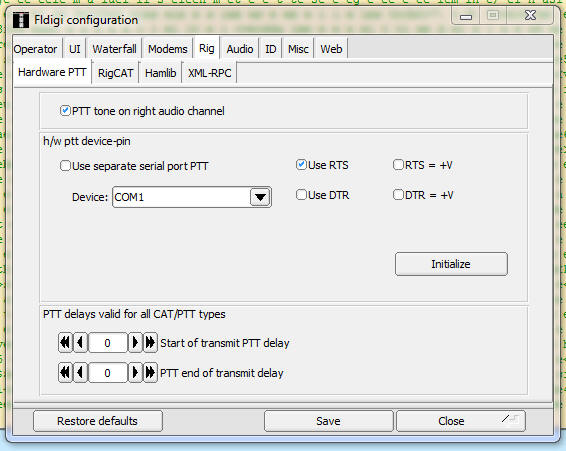Enable the Use DTR checkbox
The height and width of the screenshot is (451, 566).
tap(301, 195)
